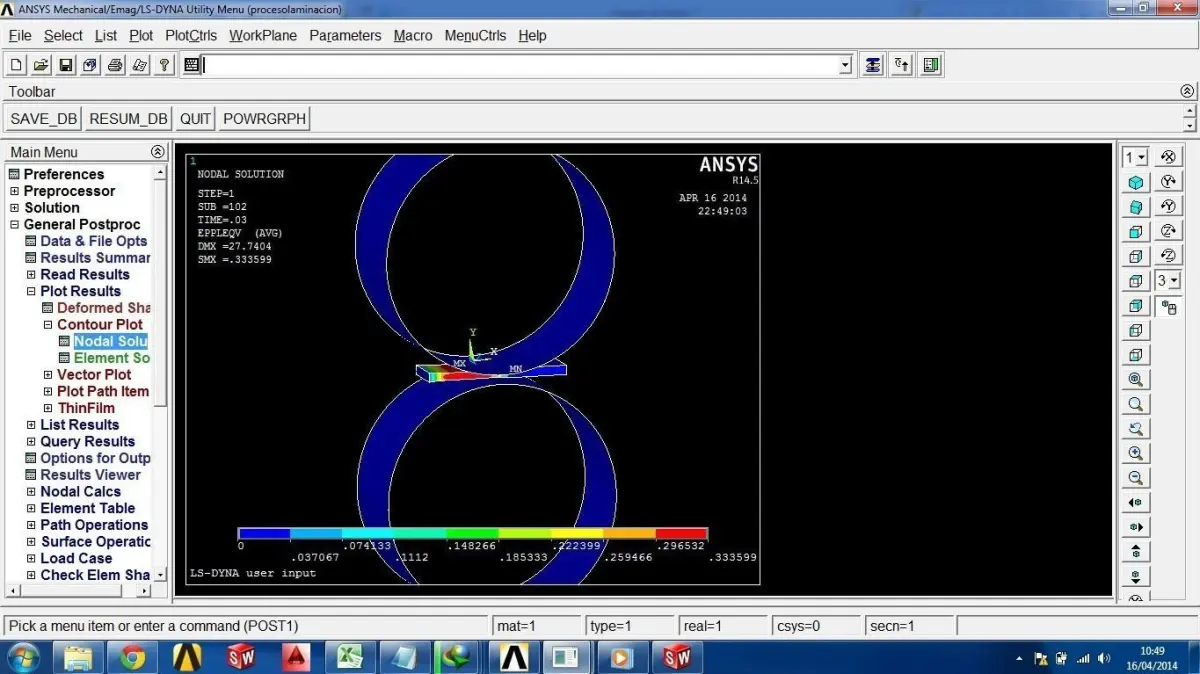This screenshot has width=1200, height=674.
Task: Click the Back Up zoom icon
Action: tap(1135, 429)
